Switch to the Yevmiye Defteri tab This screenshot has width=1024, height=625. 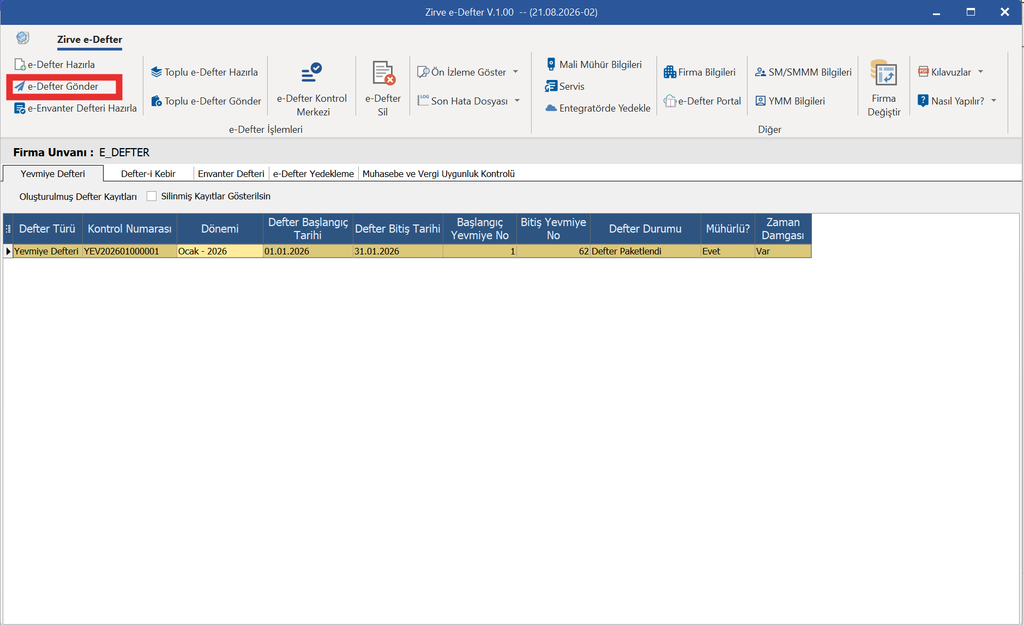pos(53,174)
